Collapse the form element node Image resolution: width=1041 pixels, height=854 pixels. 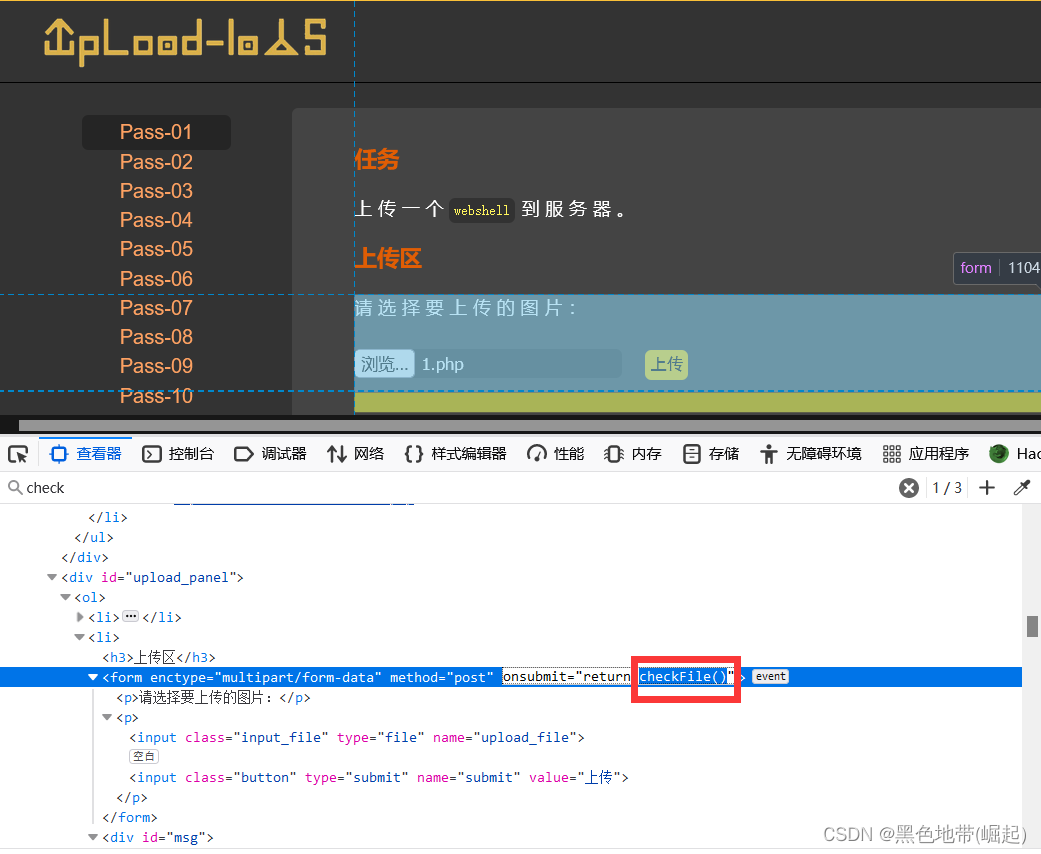coord(93,677)
